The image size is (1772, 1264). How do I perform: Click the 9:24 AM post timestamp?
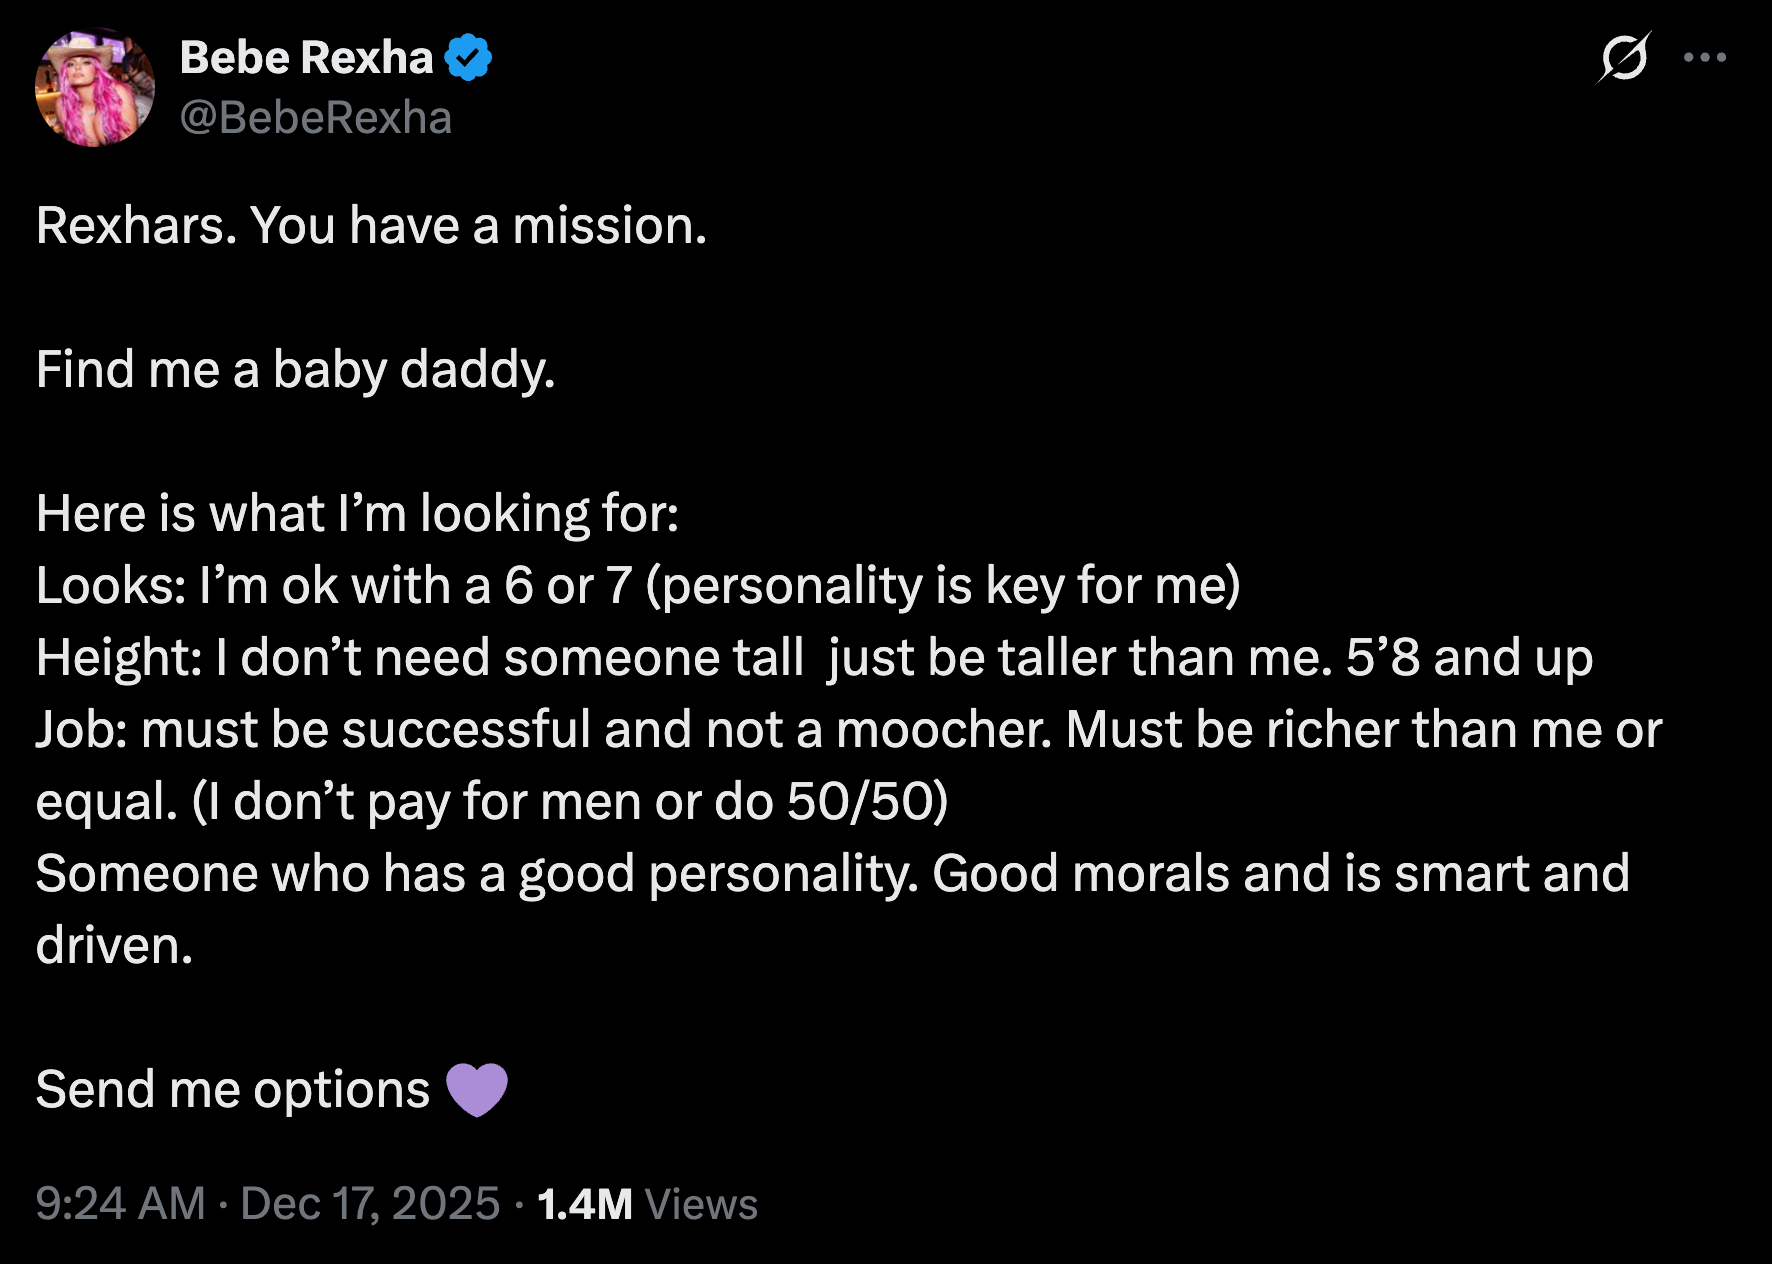(x=120, y=1203)
